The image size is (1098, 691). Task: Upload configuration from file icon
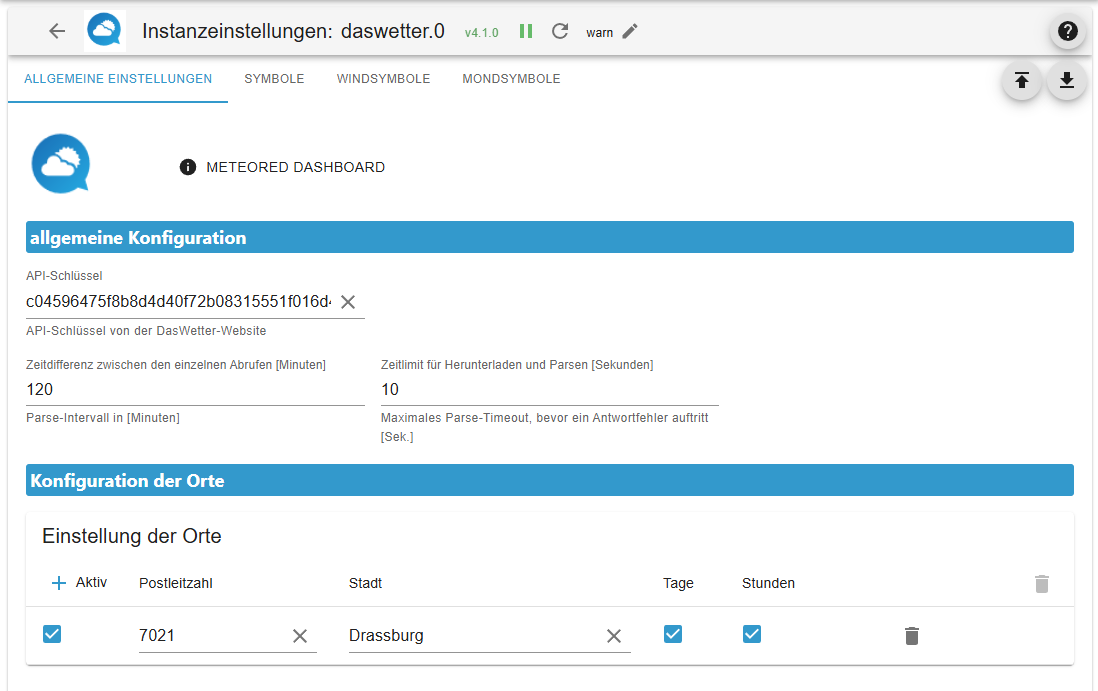coord(1022,81)
